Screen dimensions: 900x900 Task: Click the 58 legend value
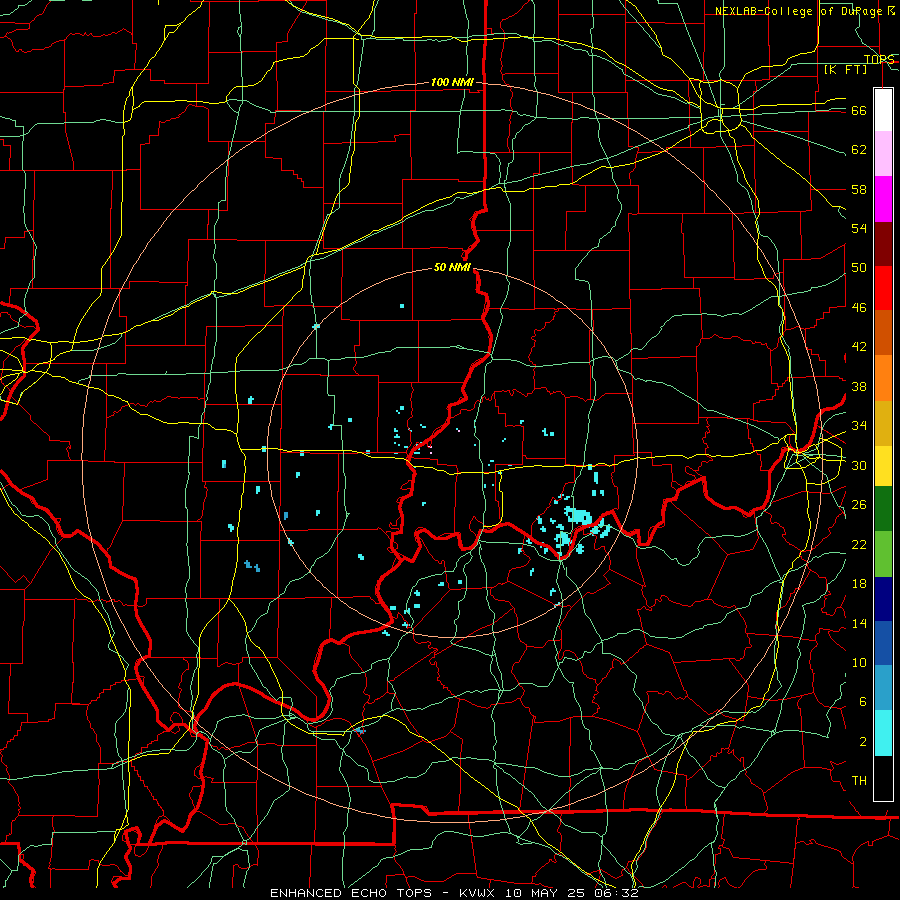coord(859,189)
